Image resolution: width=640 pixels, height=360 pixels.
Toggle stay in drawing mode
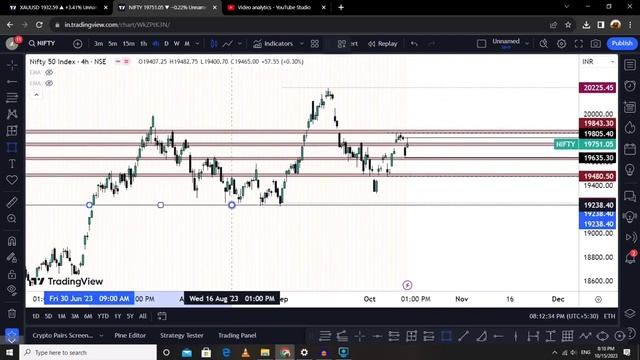click(x=12, y=257)
